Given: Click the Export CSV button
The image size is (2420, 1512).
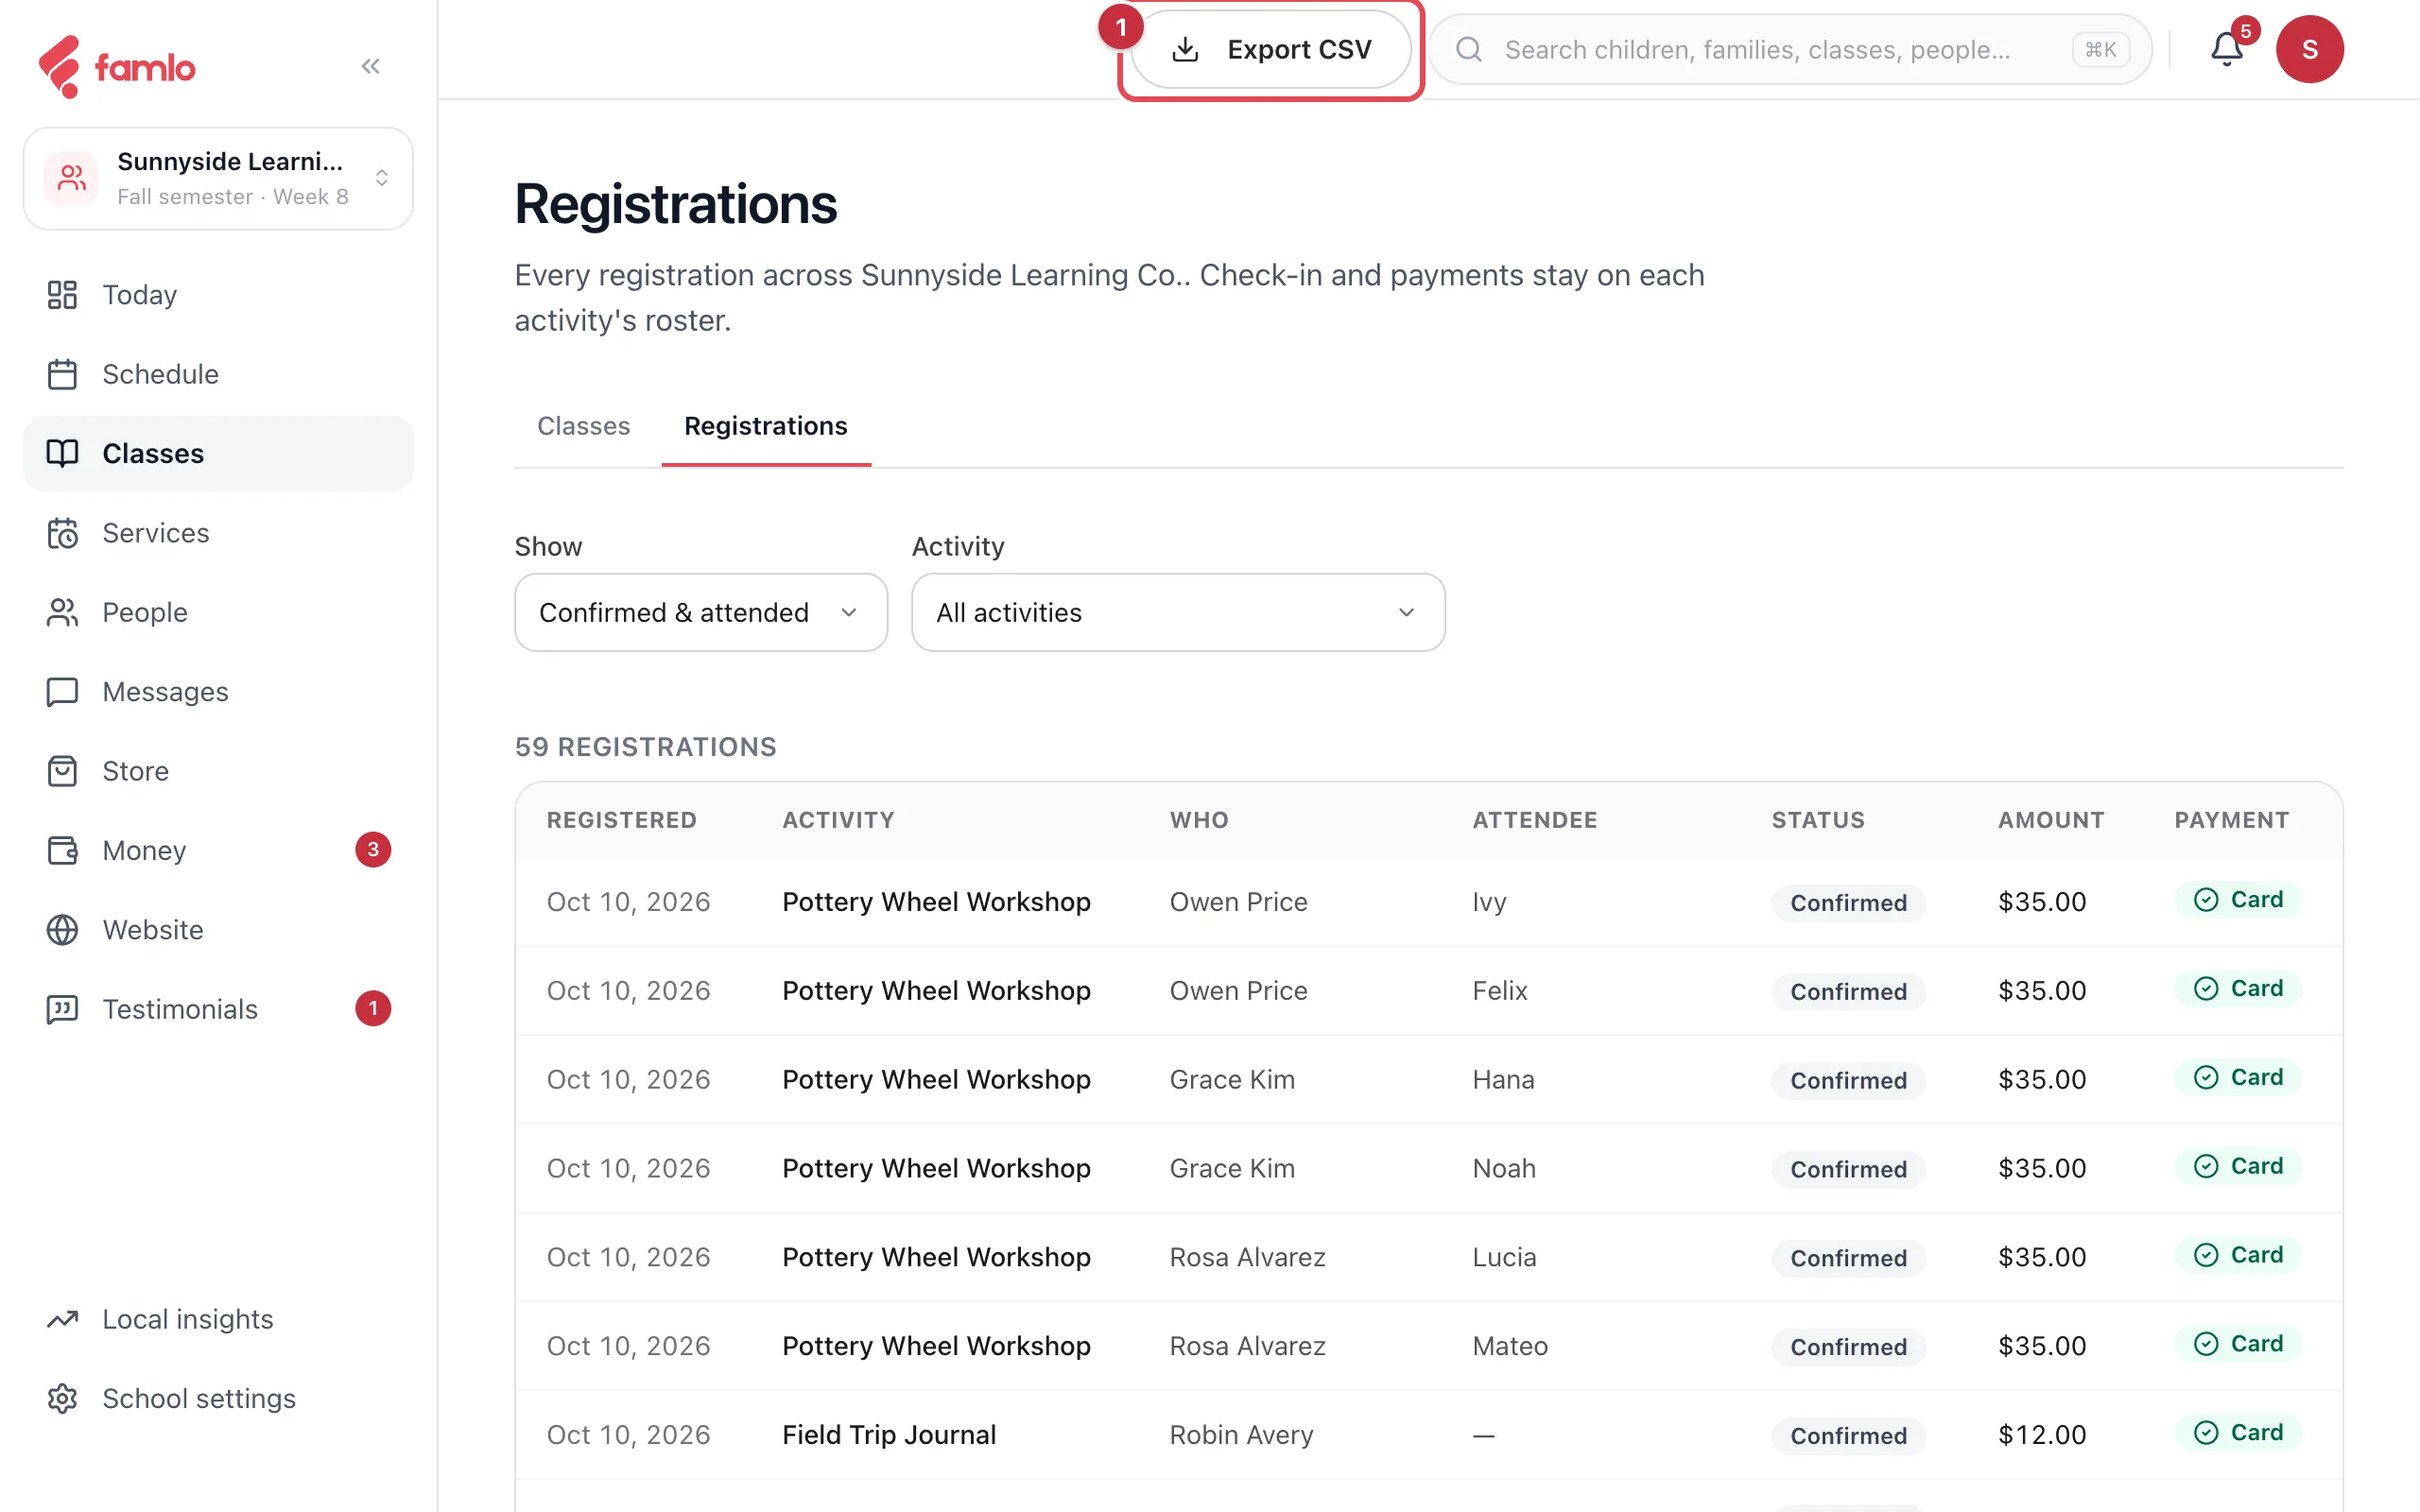Looking at the screenshot, I should [x=1271, y=49].
